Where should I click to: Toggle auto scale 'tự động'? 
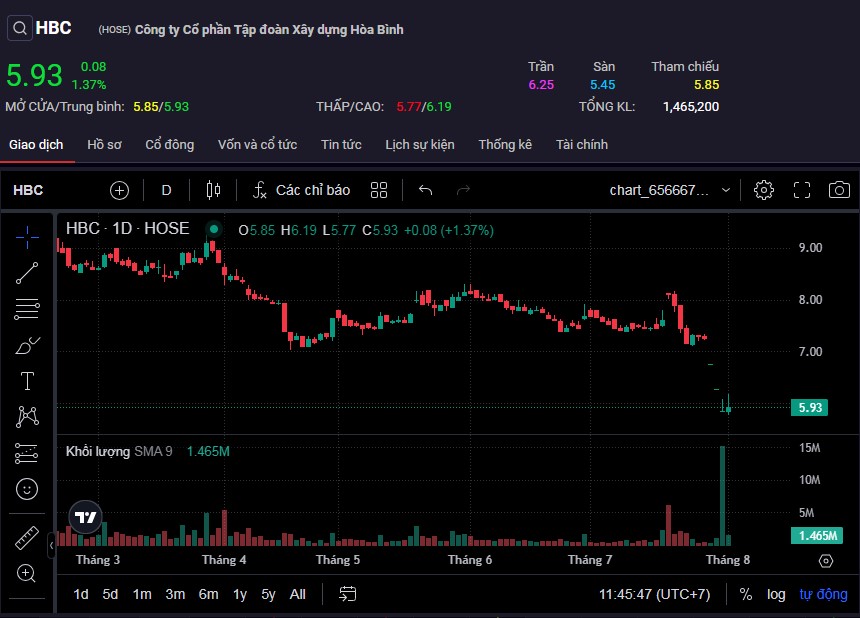pyautogui.click(x=823, y=594)
